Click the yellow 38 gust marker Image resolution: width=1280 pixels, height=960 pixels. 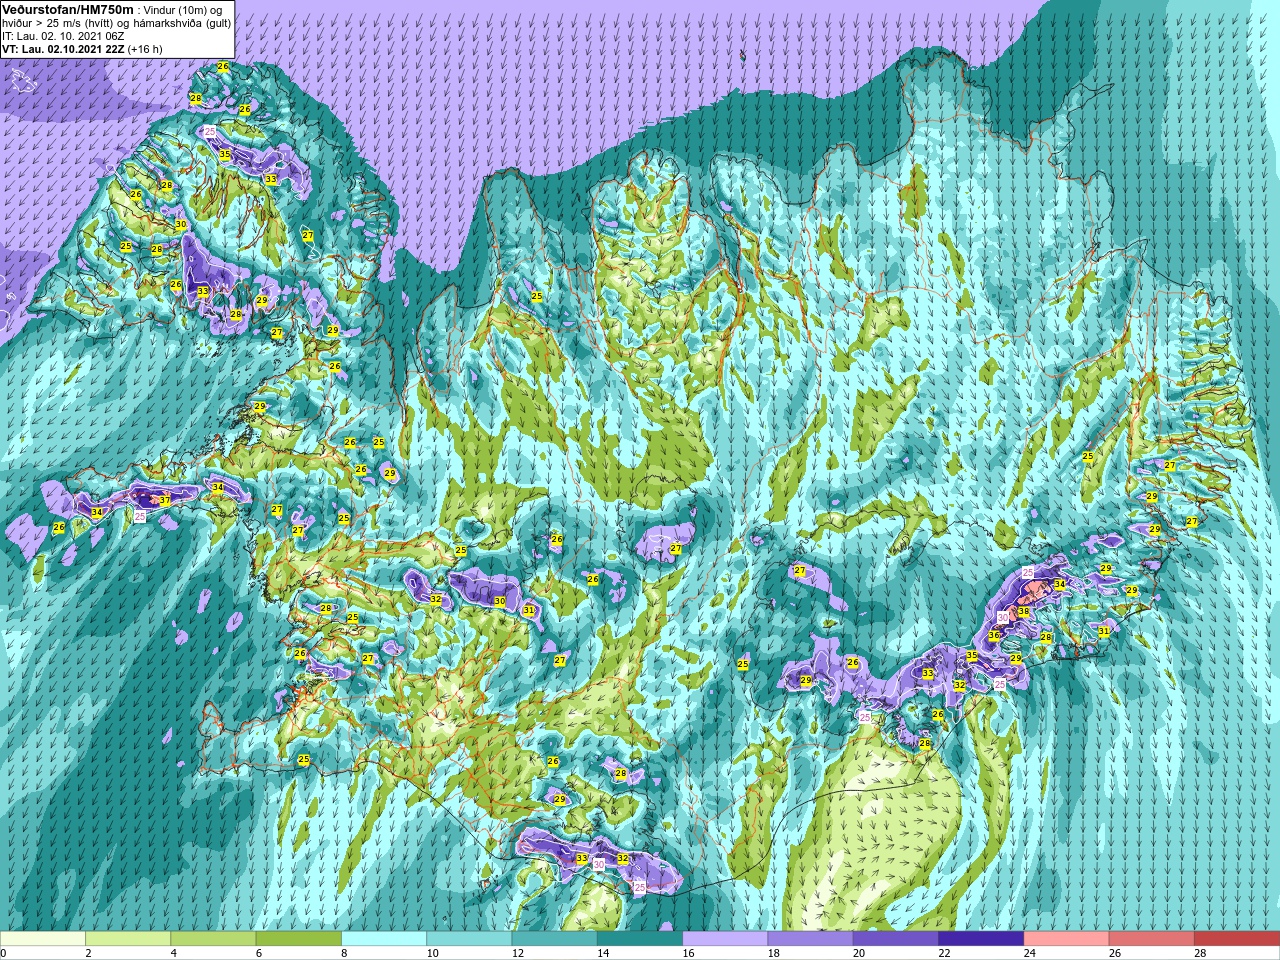pyautogui.click(x=1023, y=612)
